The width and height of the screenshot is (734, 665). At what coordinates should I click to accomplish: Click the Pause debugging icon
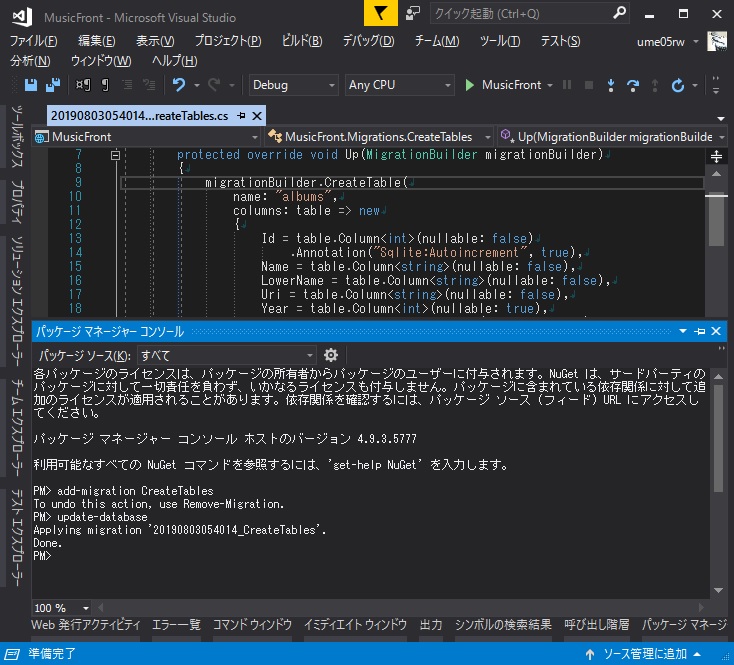[567, 85]
